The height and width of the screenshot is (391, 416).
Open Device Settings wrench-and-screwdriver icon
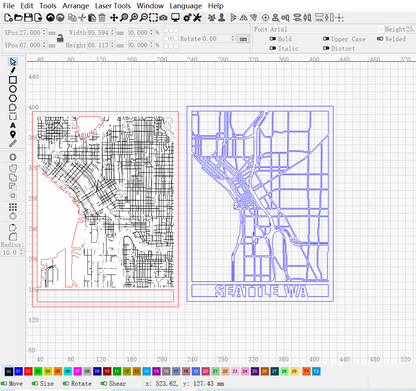[197, 18]
